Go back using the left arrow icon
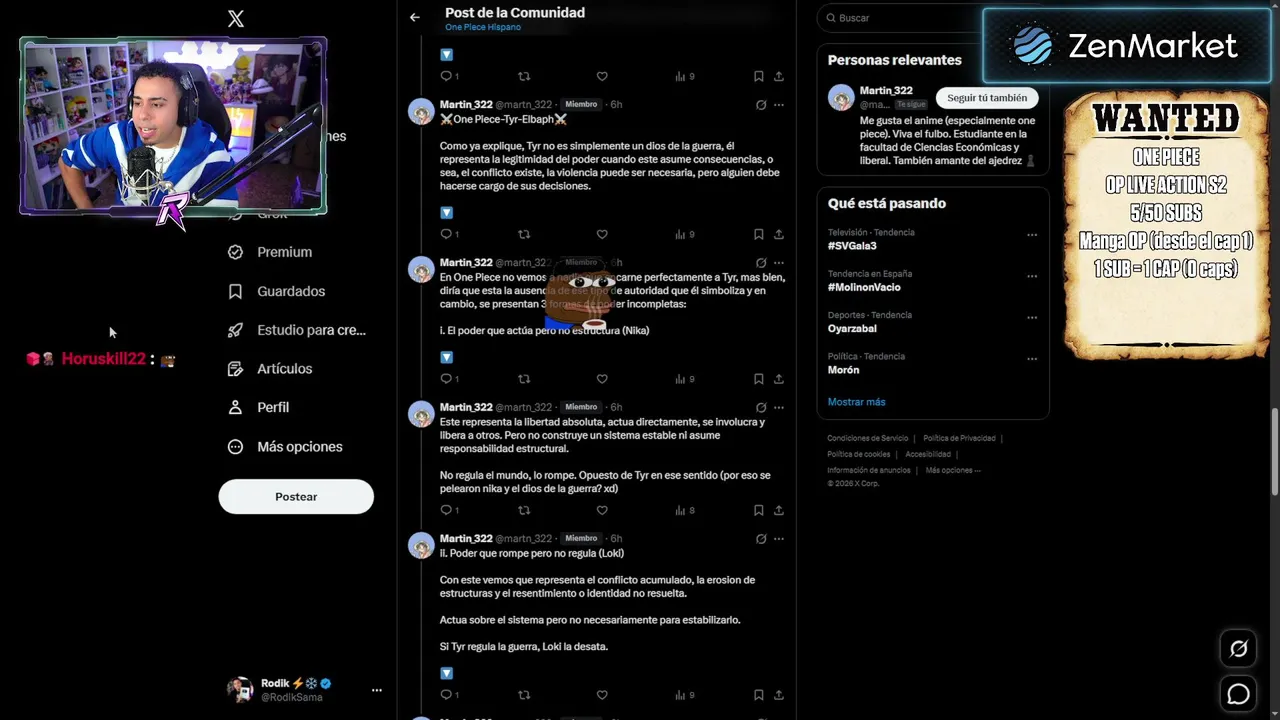The height and width of the screenshot is (720, 1280). pyautogui.click(x=415, y=17)
